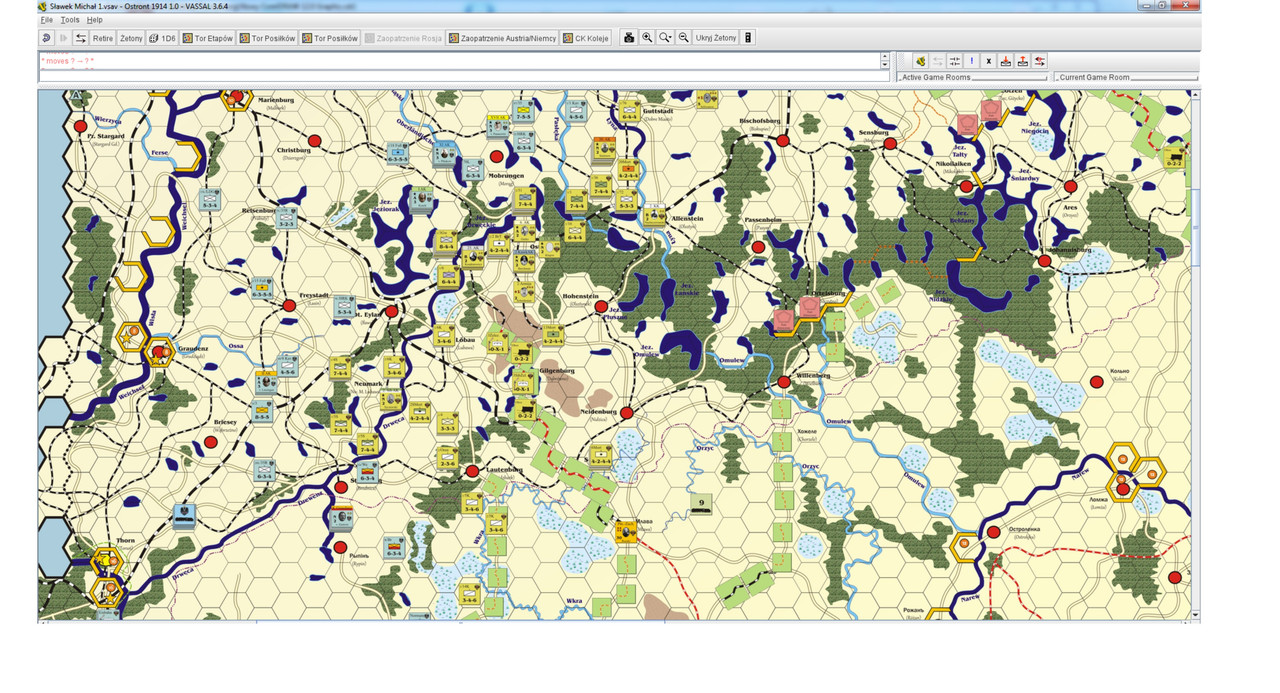
Task: Select the gray turn marker counter labeled 9
Action: (702, 505)
